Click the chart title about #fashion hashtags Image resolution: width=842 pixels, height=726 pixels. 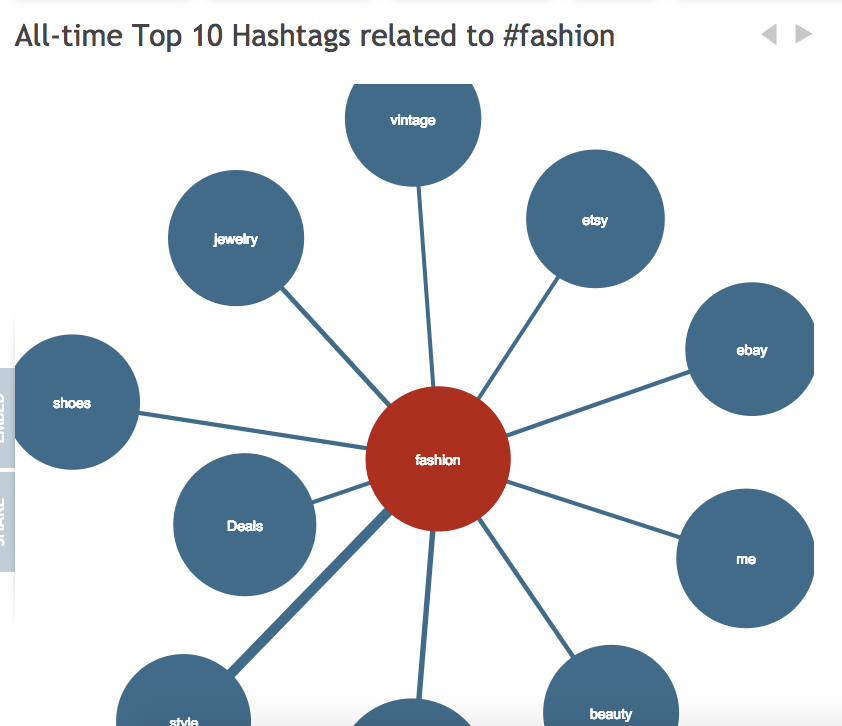pyautogui.click(x=315, y=37)
